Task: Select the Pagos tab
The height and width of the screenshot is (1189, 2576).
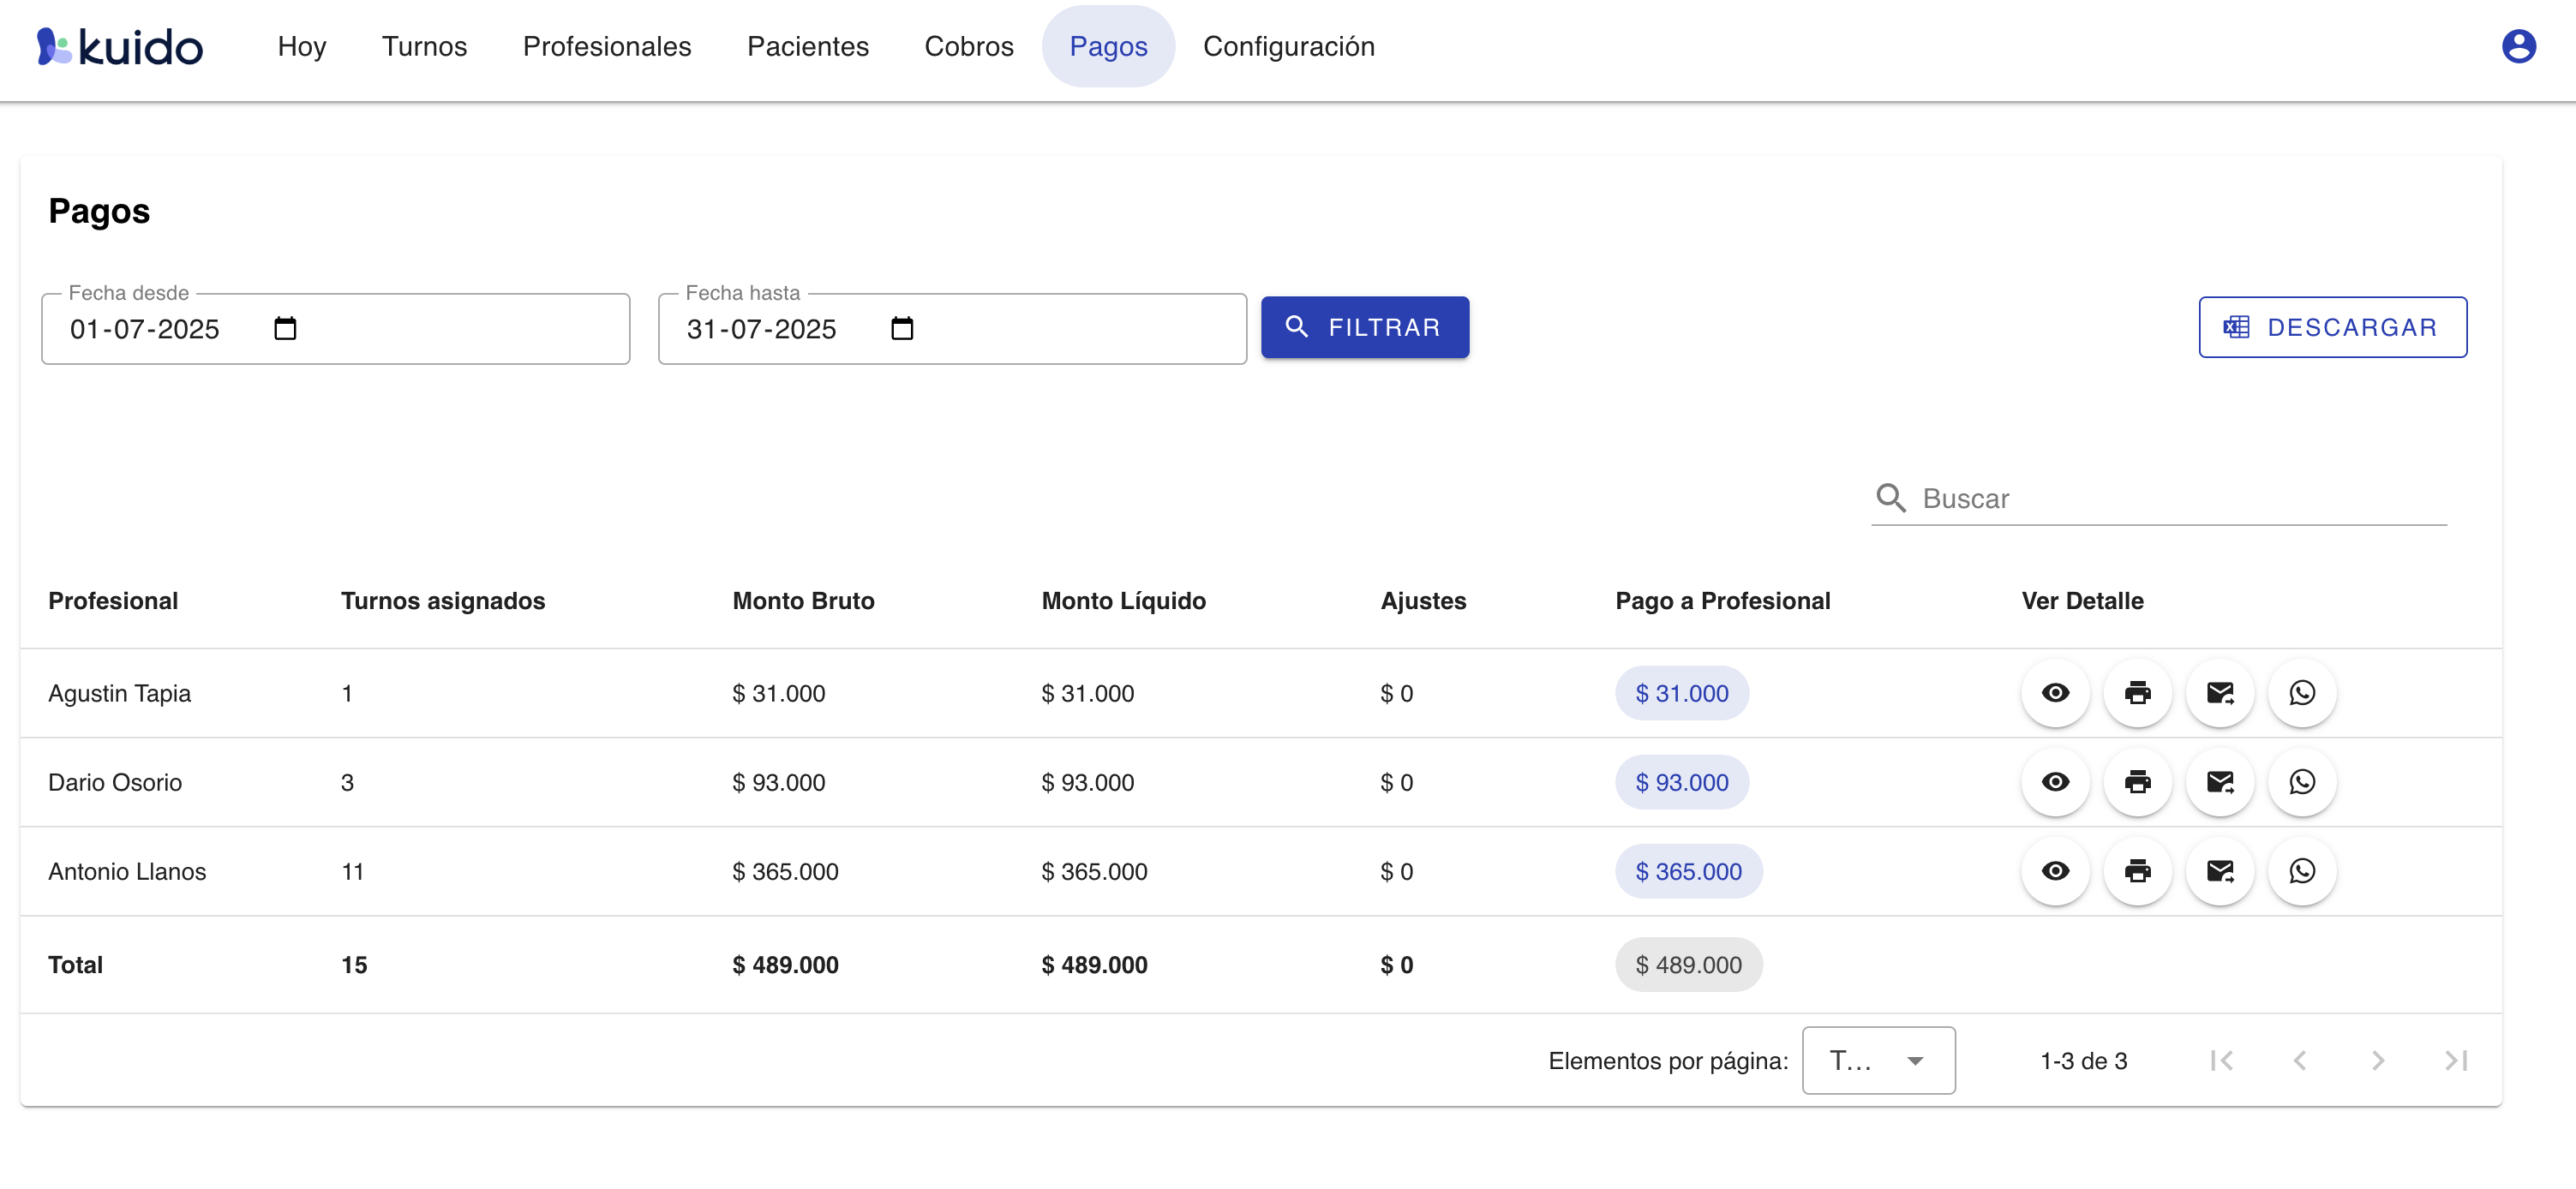Action: pos(1108,46)
